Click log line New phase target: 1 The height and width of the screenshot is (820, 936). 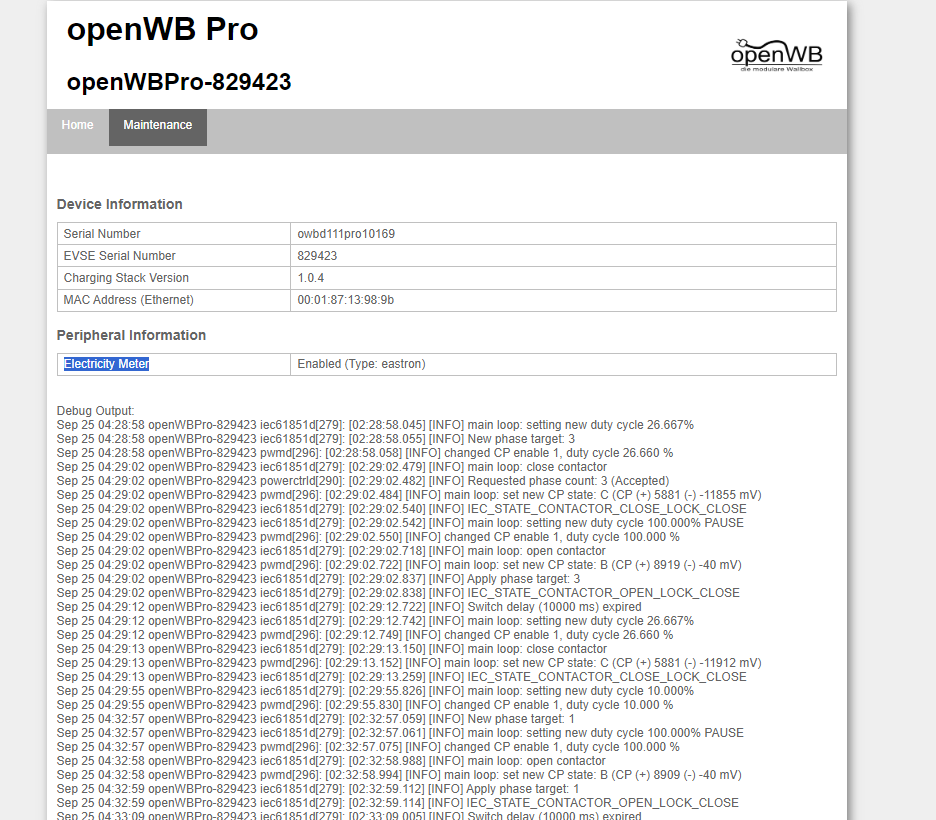click(315, 719)
